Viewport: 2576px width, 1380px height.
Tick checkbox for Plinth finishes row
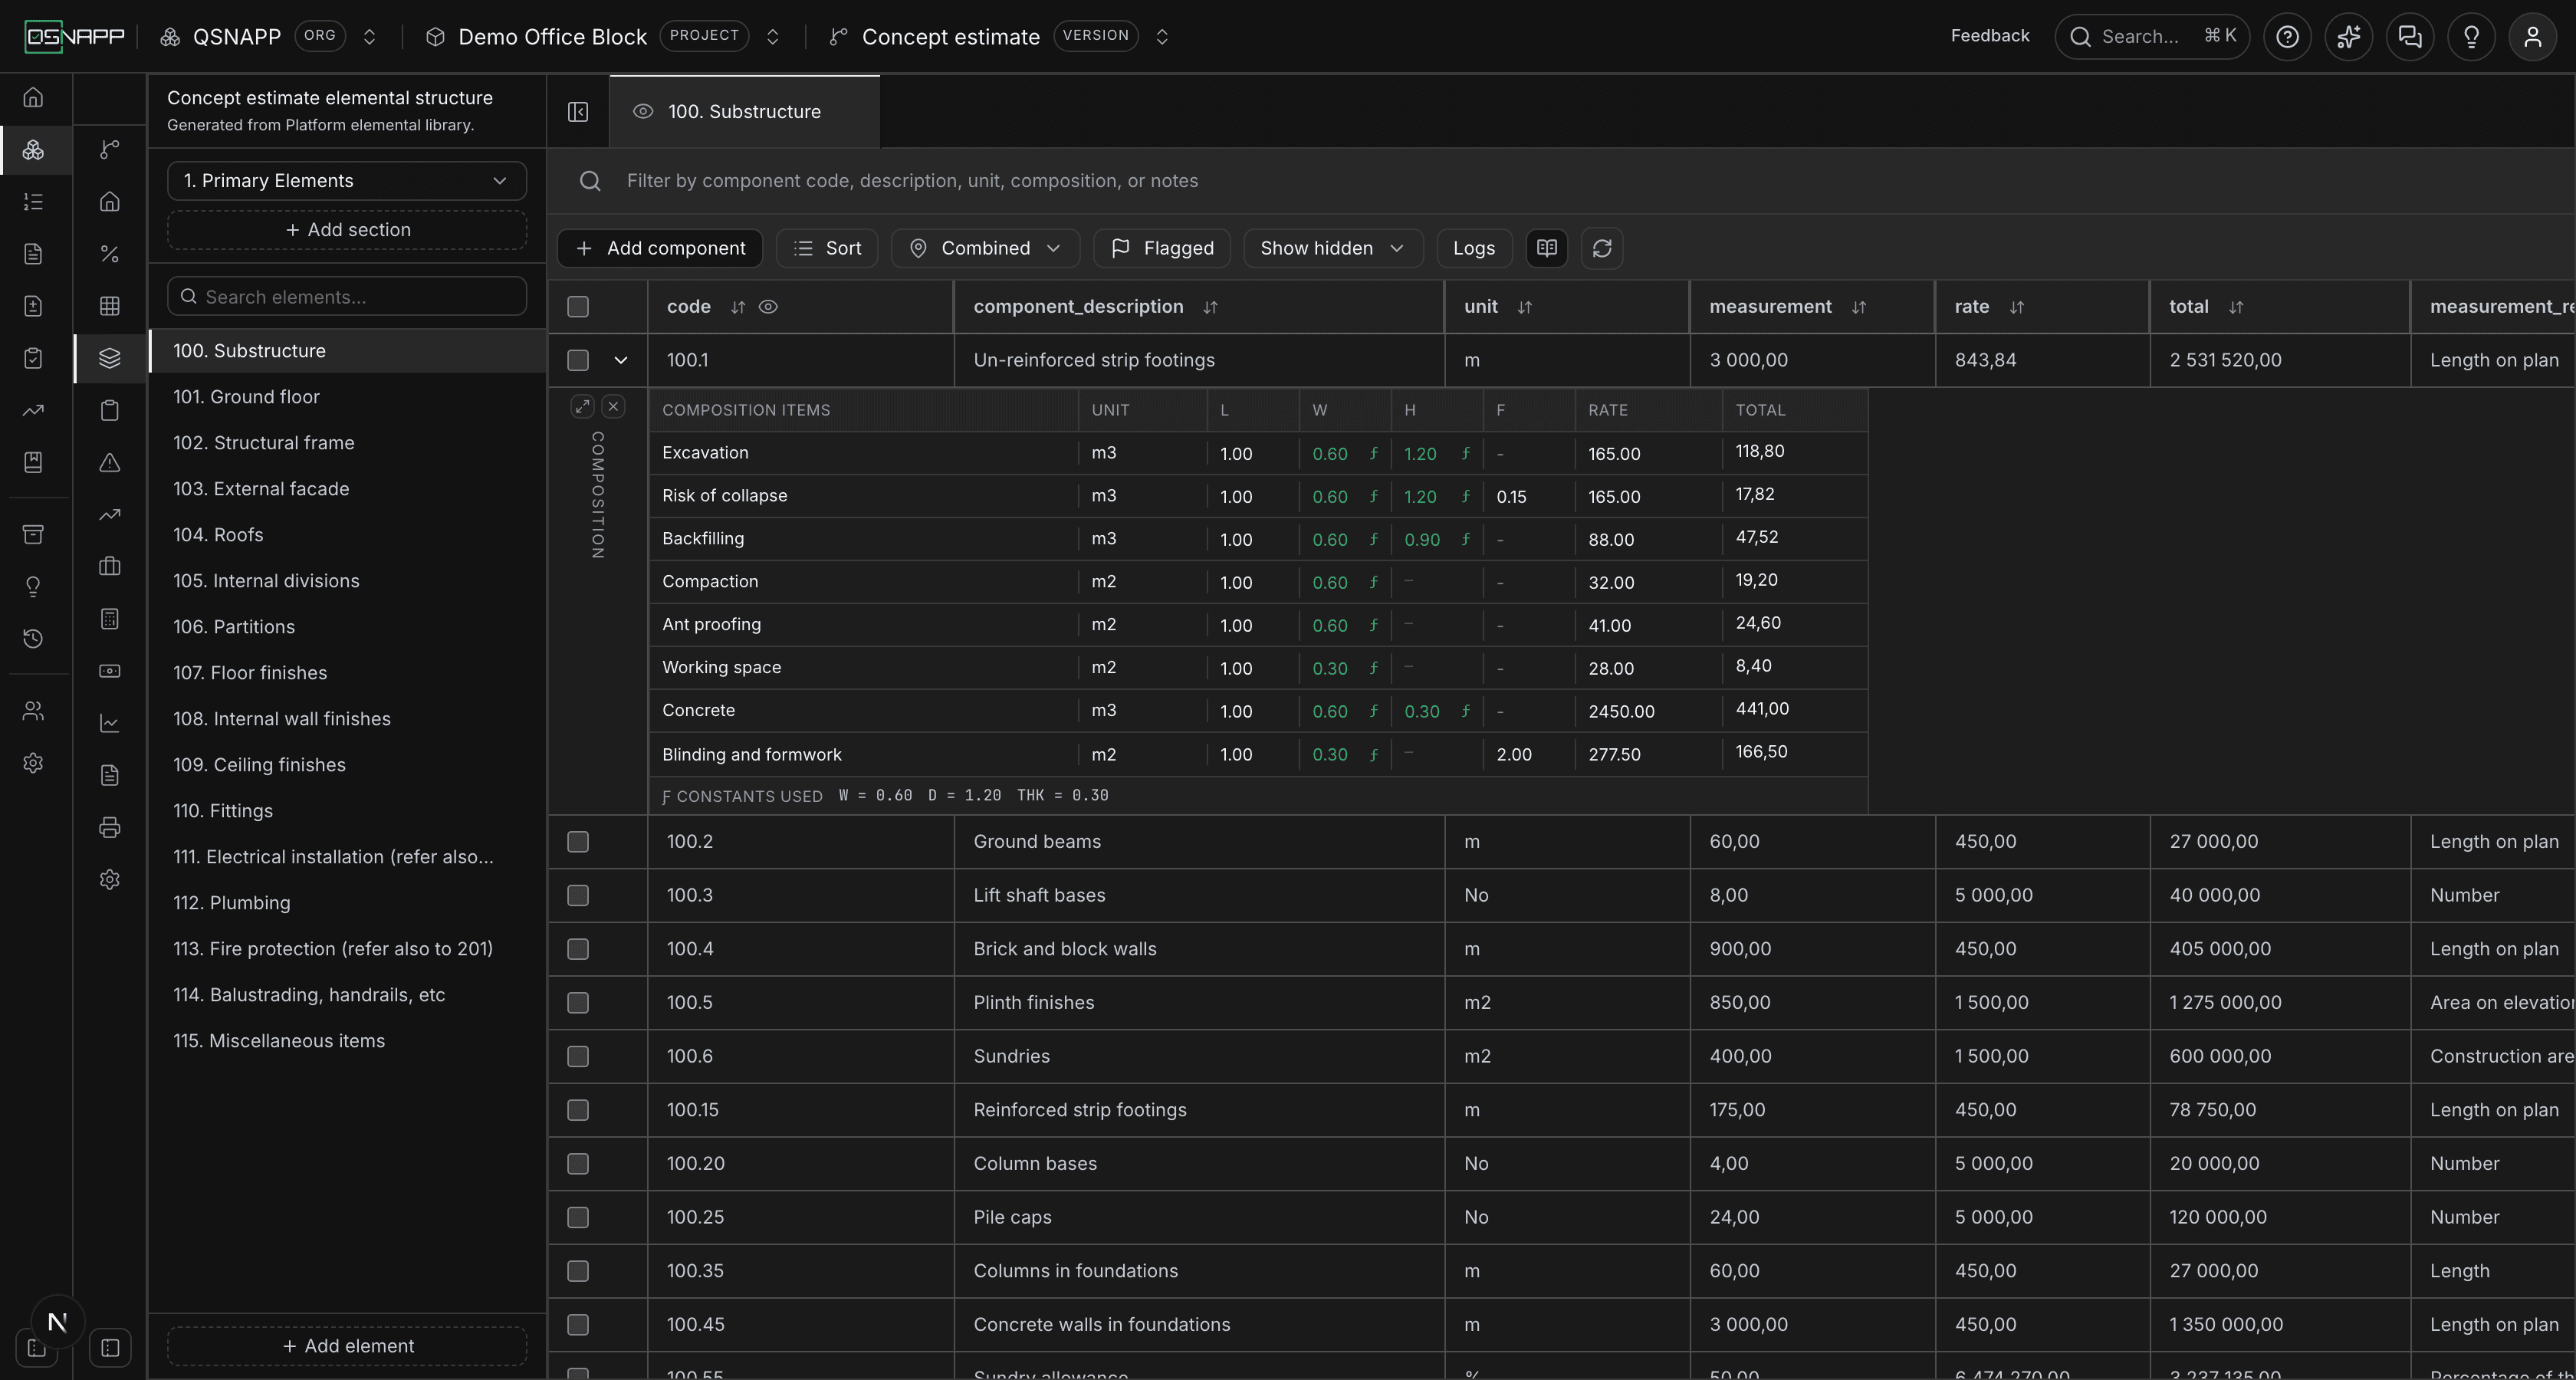(x=578, y=1003)
